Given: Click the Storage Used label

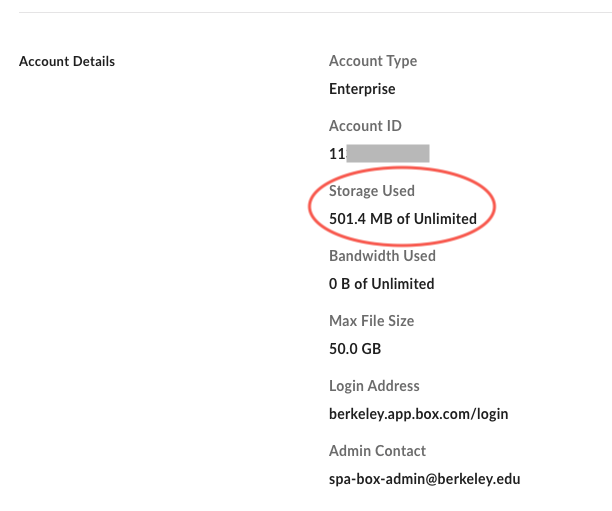Looking at the screenshot, I should (371, 191).
